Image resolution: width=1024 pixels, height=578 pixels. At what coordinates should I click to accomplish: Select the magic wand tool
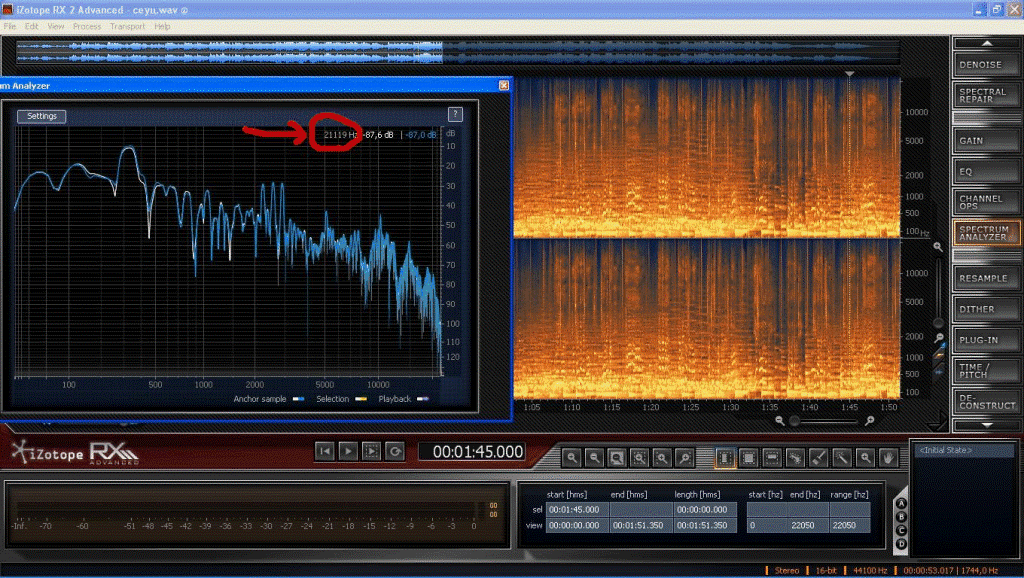click(842, 458)
